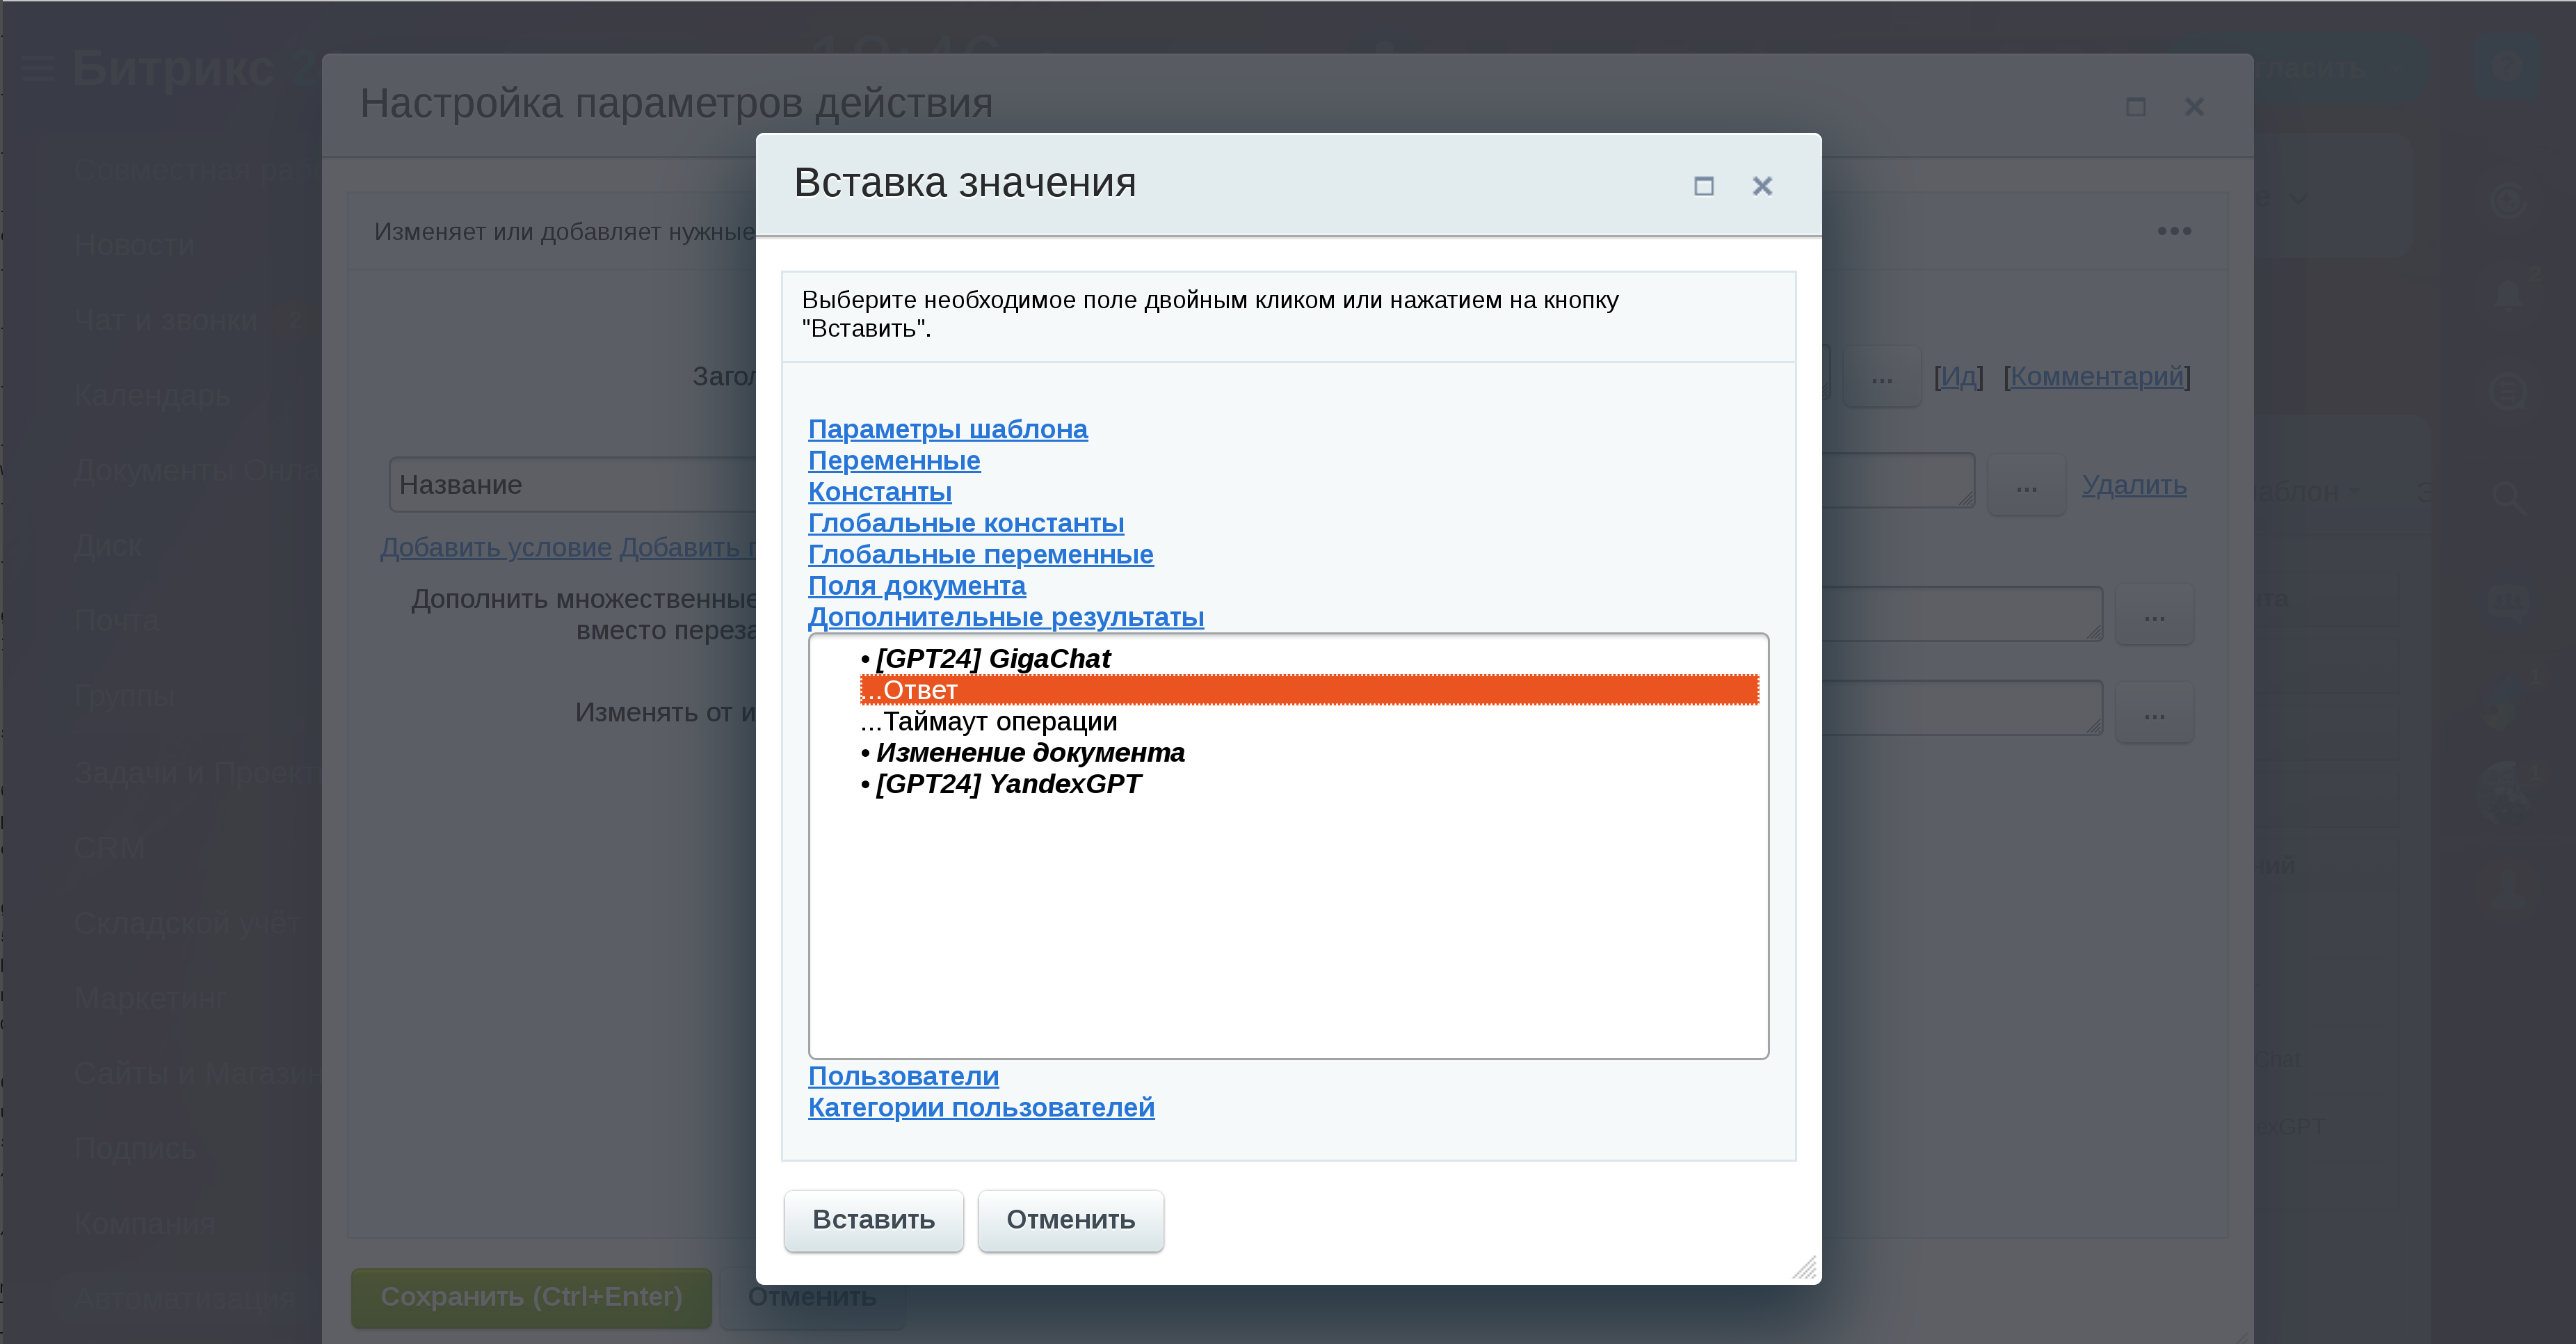Open the ellipsis button next to Ид link
Screen dimensions: 2576x1344
coord(1882,377)
